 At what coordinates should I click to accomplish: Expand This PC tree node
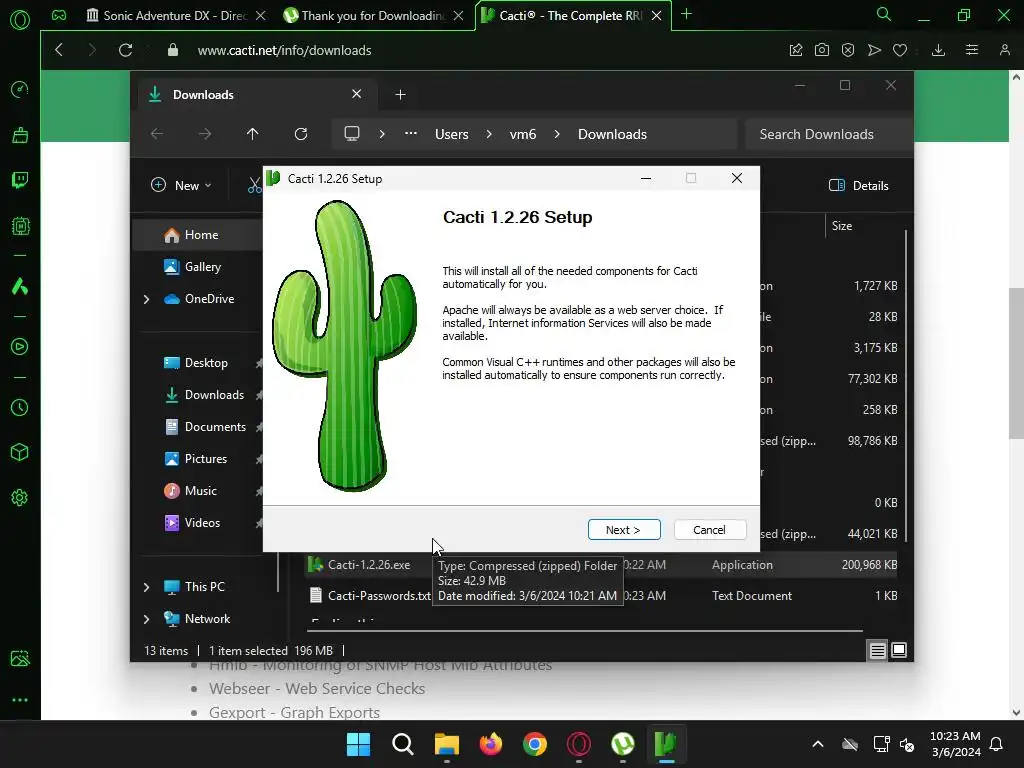tap(146, 587)
